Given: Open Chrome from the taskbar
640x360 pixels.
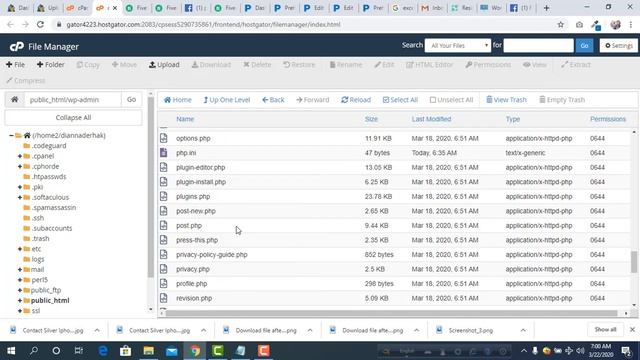Looking at the screenshot, I should [x=195, y=351].
